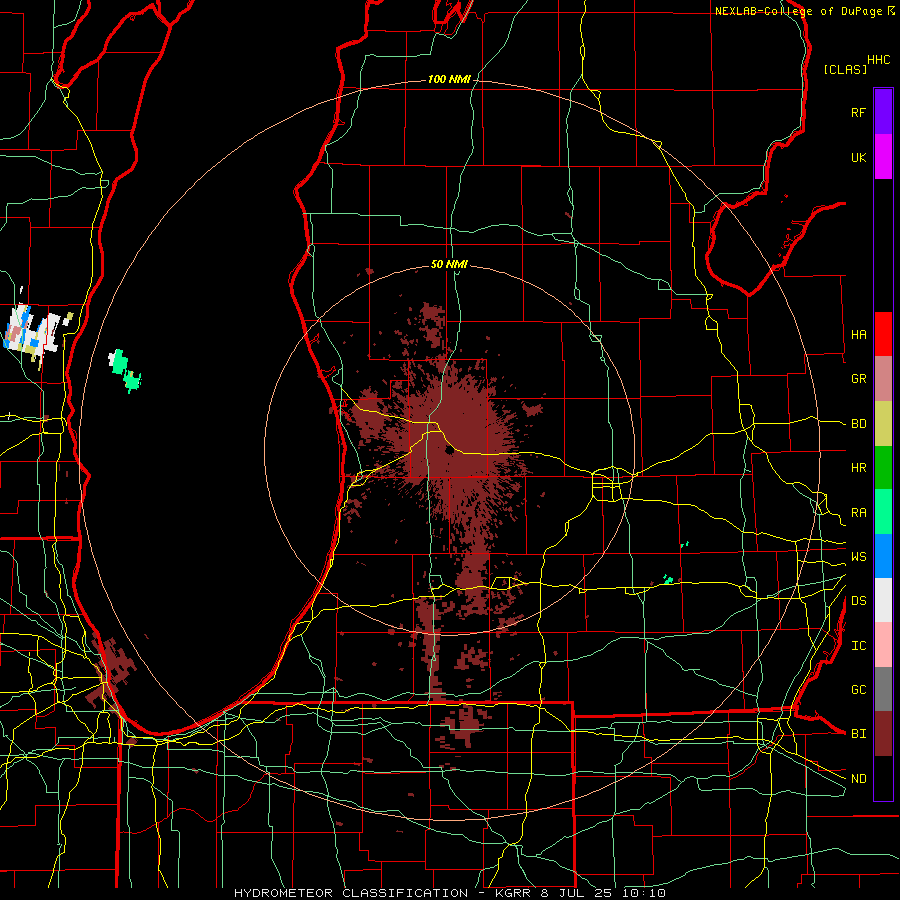Select the IC pink legend swatch
This screenshot has height=900, width=900.
[x=883, y=645]
